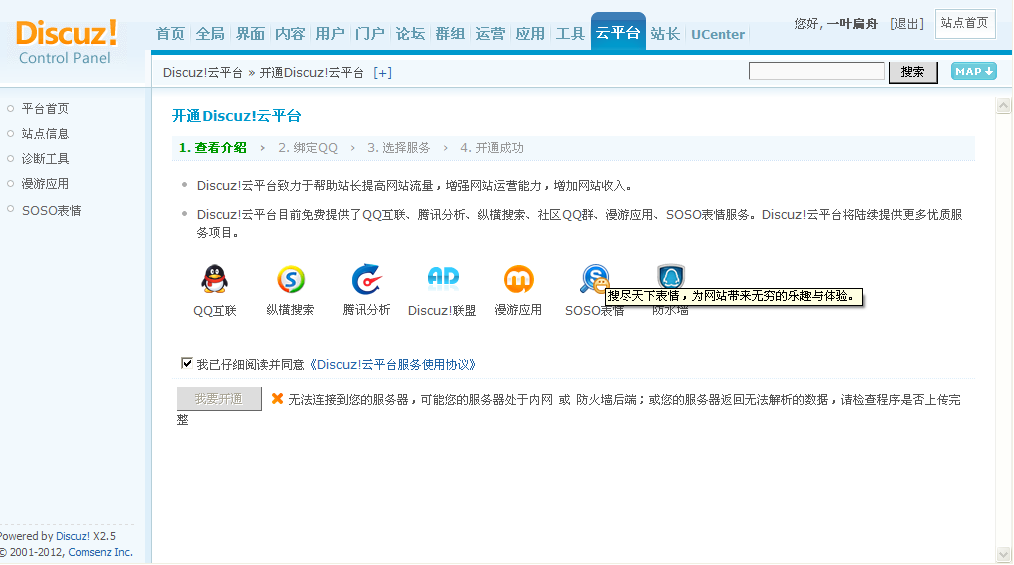Click the username 一叶扁舟
Image resolution: width=1014 pixels, height=565 pixels.
click(x=852, y=24)
